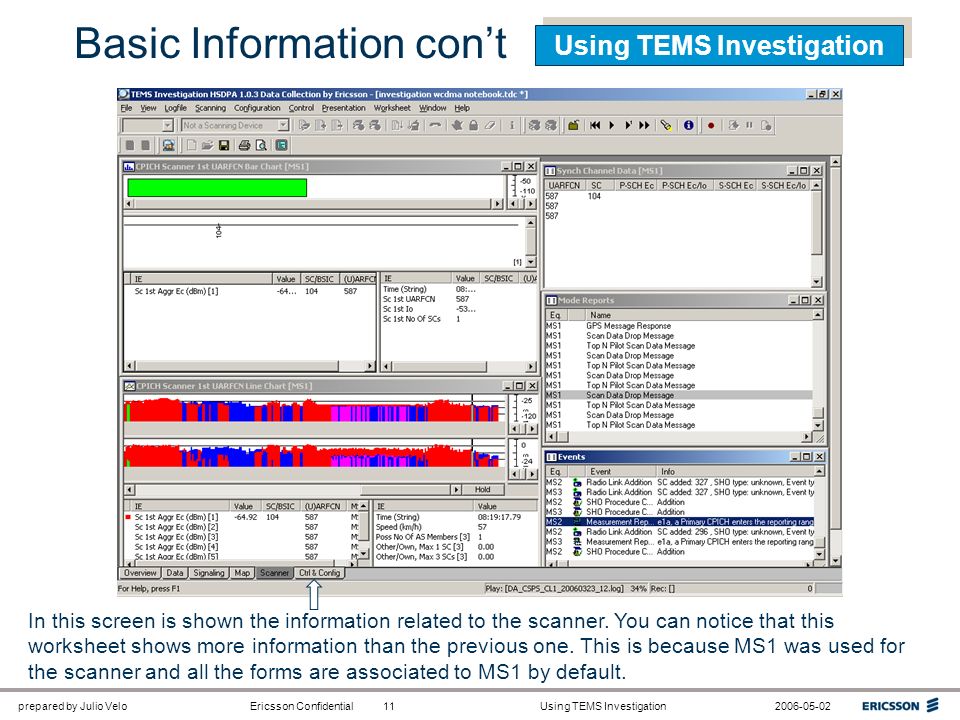Click the blue information icon
Image resolution: width=960 pixels, height=720 pixels.
tap(689, 126)
